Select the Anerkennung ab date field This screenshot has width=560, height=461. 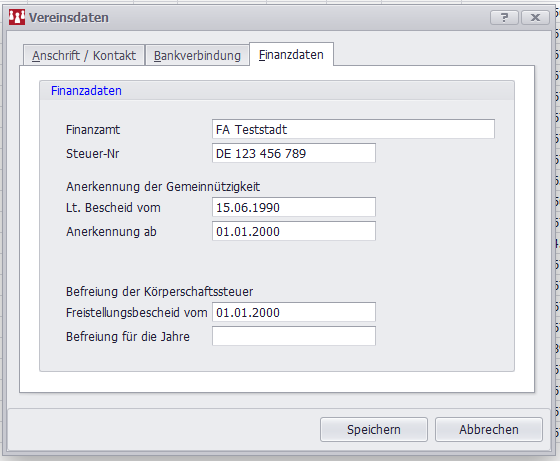tap(294, 231)
